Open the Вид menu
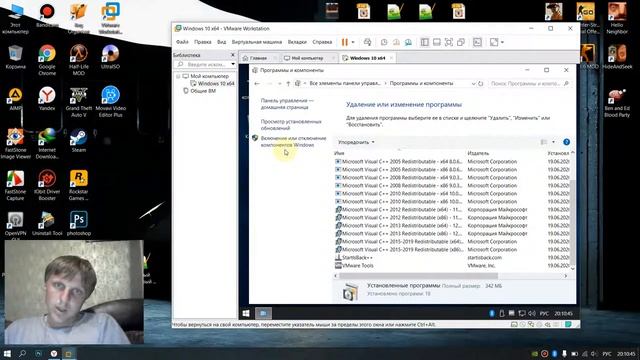This screenshot has height=360, width=640. [222, 42]
